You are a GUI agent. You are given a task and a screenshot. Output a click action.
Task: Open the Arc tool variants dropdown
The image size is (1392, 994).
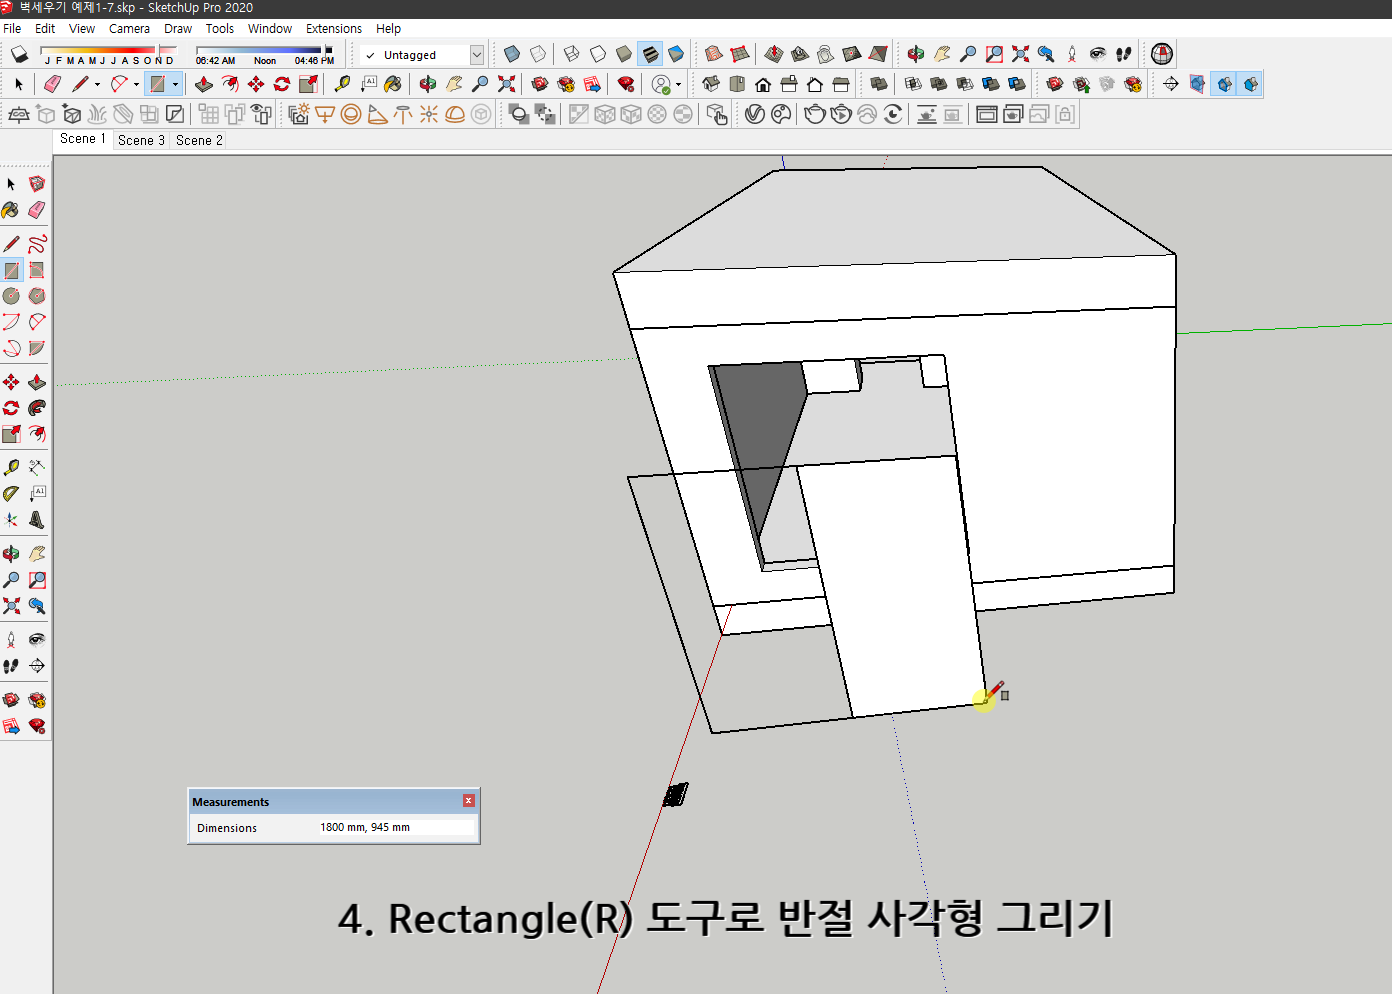coord(136,84)
